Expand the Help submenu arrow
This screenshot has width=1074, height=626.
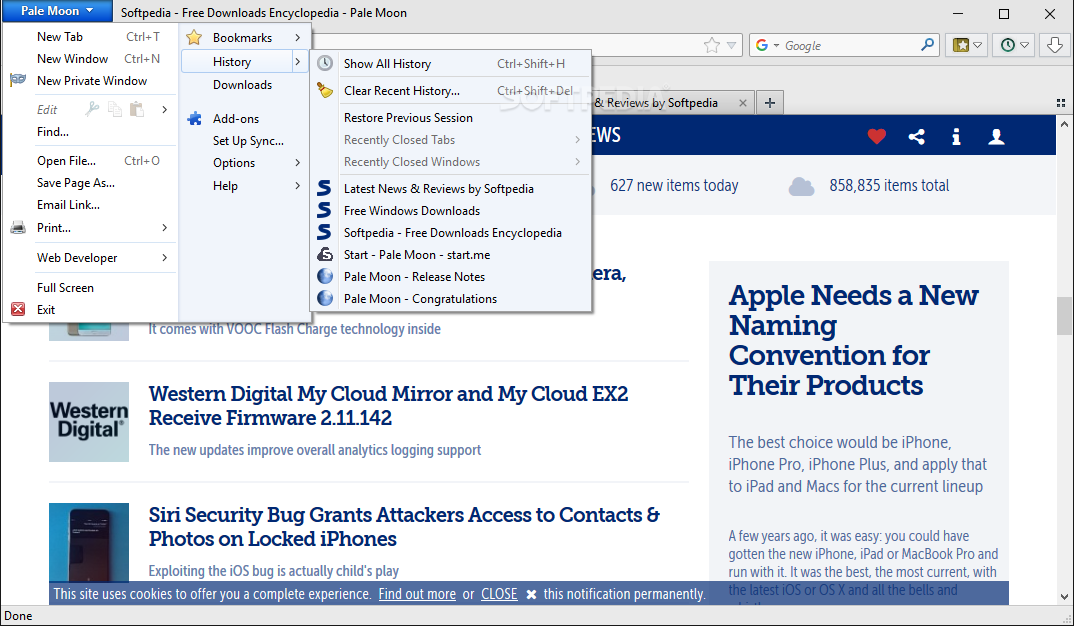click(297, 186)
